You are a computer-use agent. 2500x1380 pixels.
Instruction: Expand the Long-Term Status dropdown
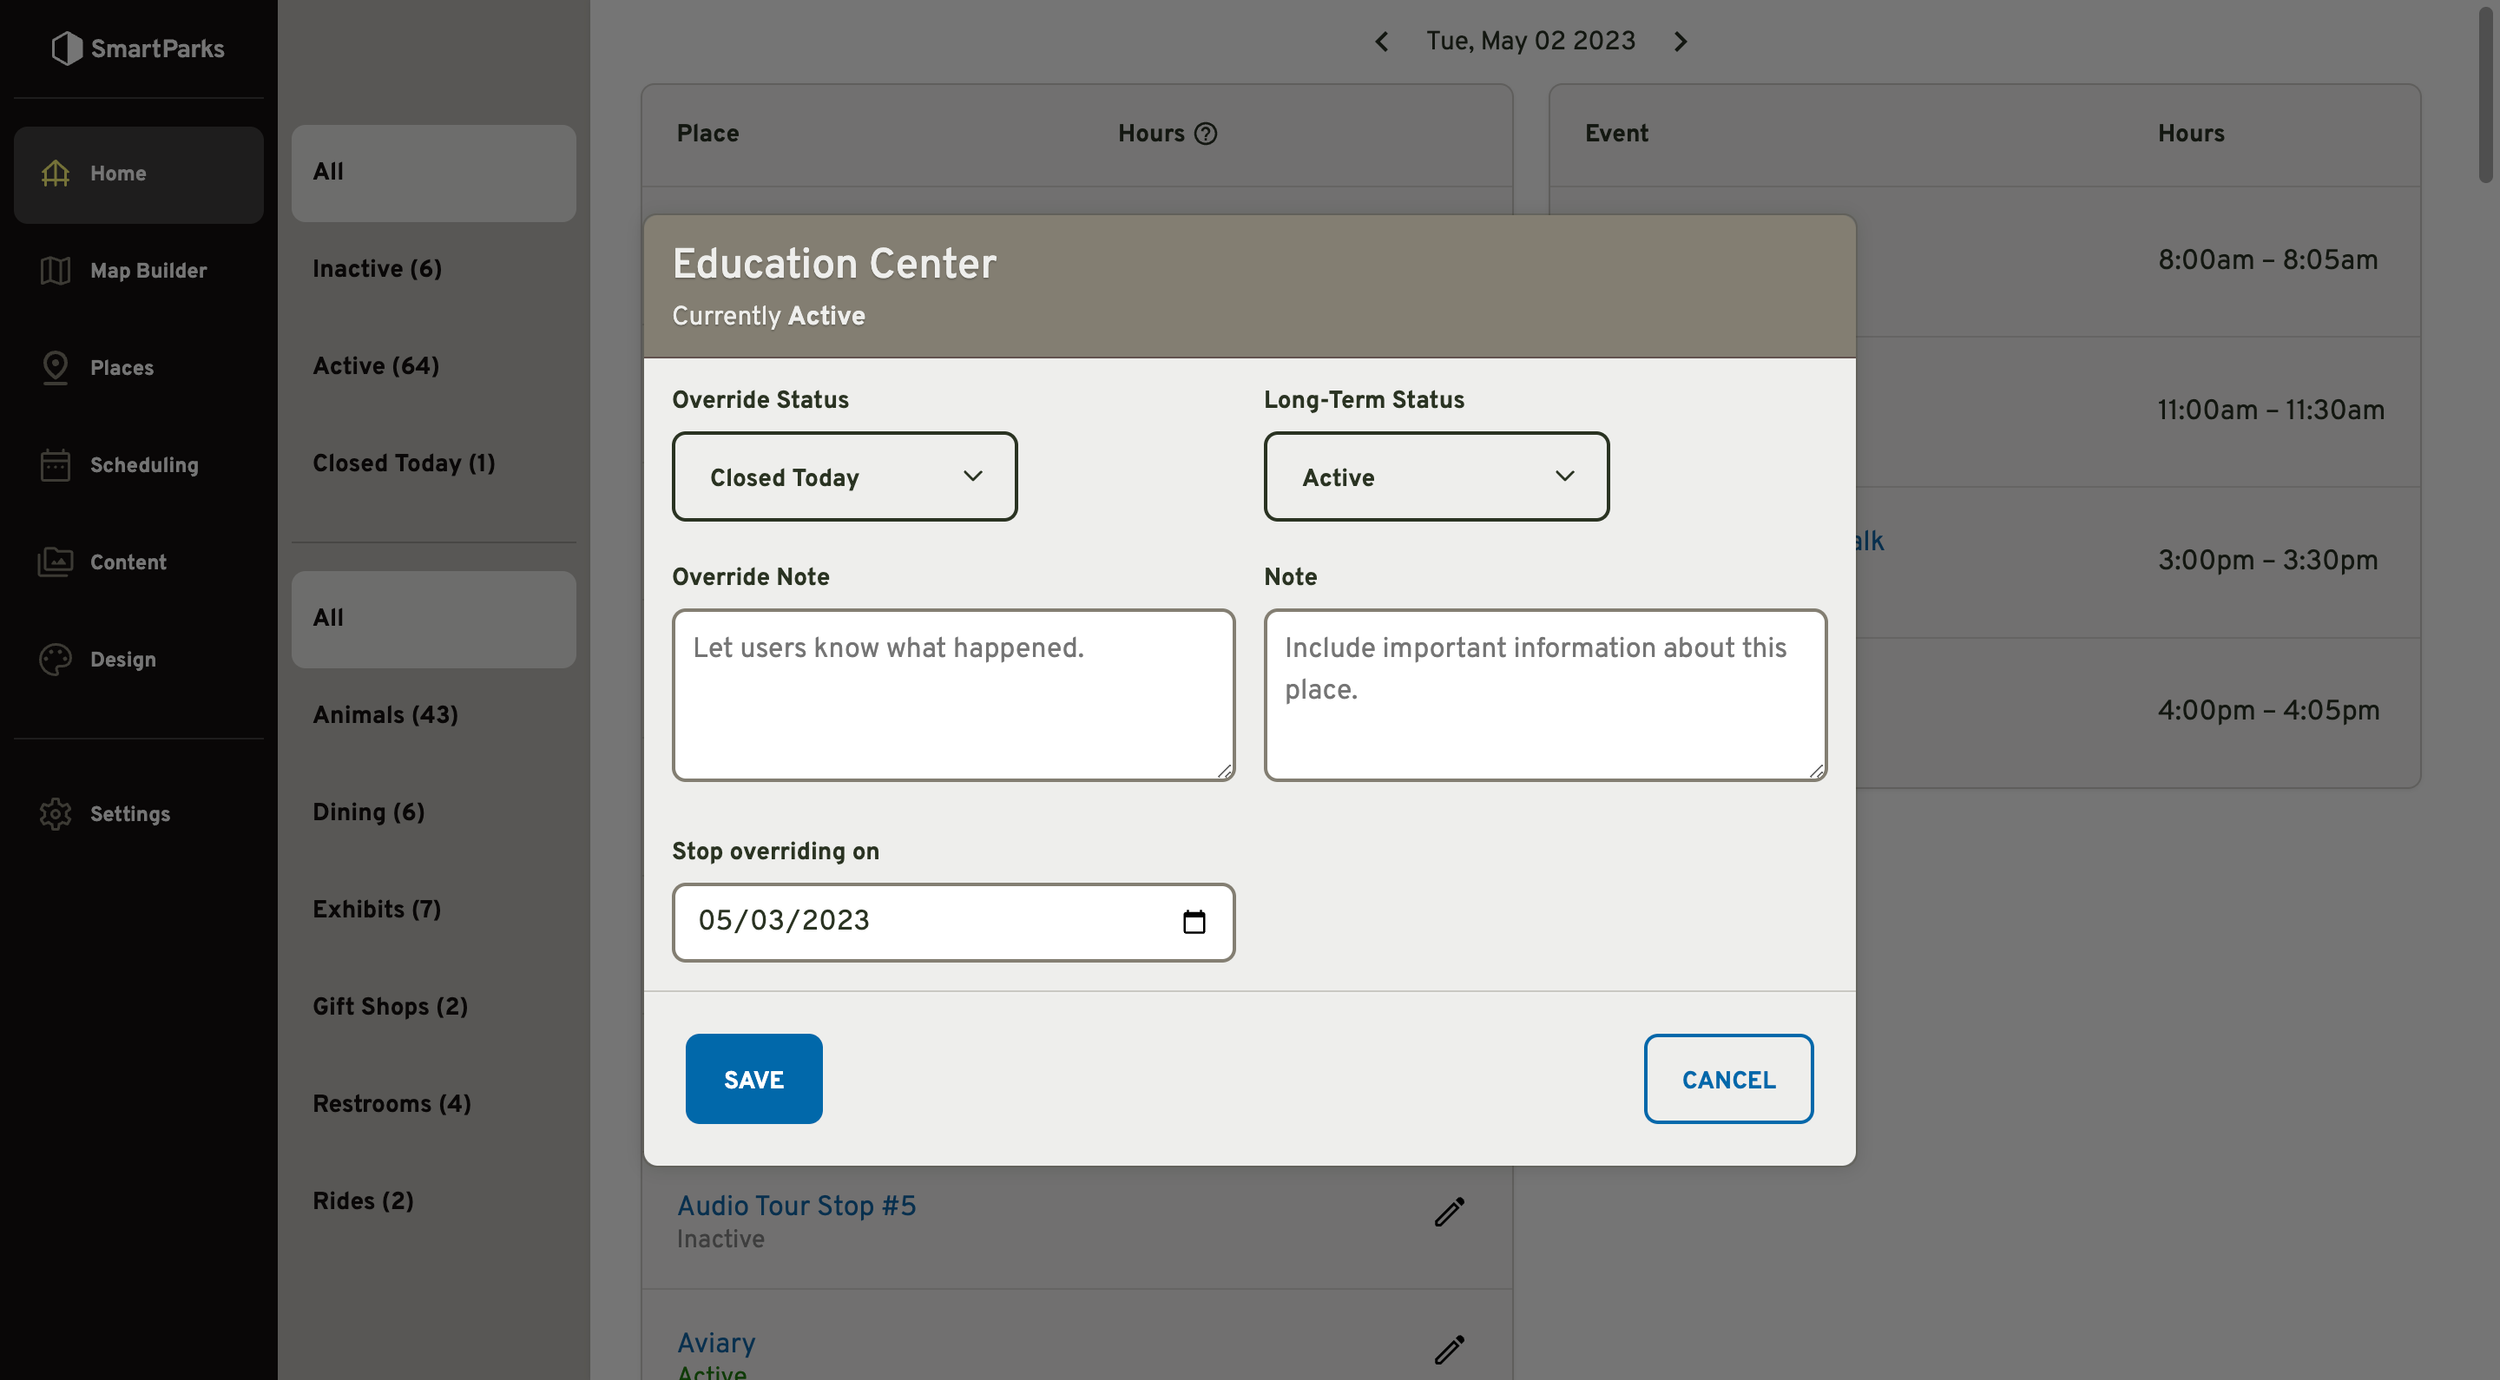tap(1436, 476)
